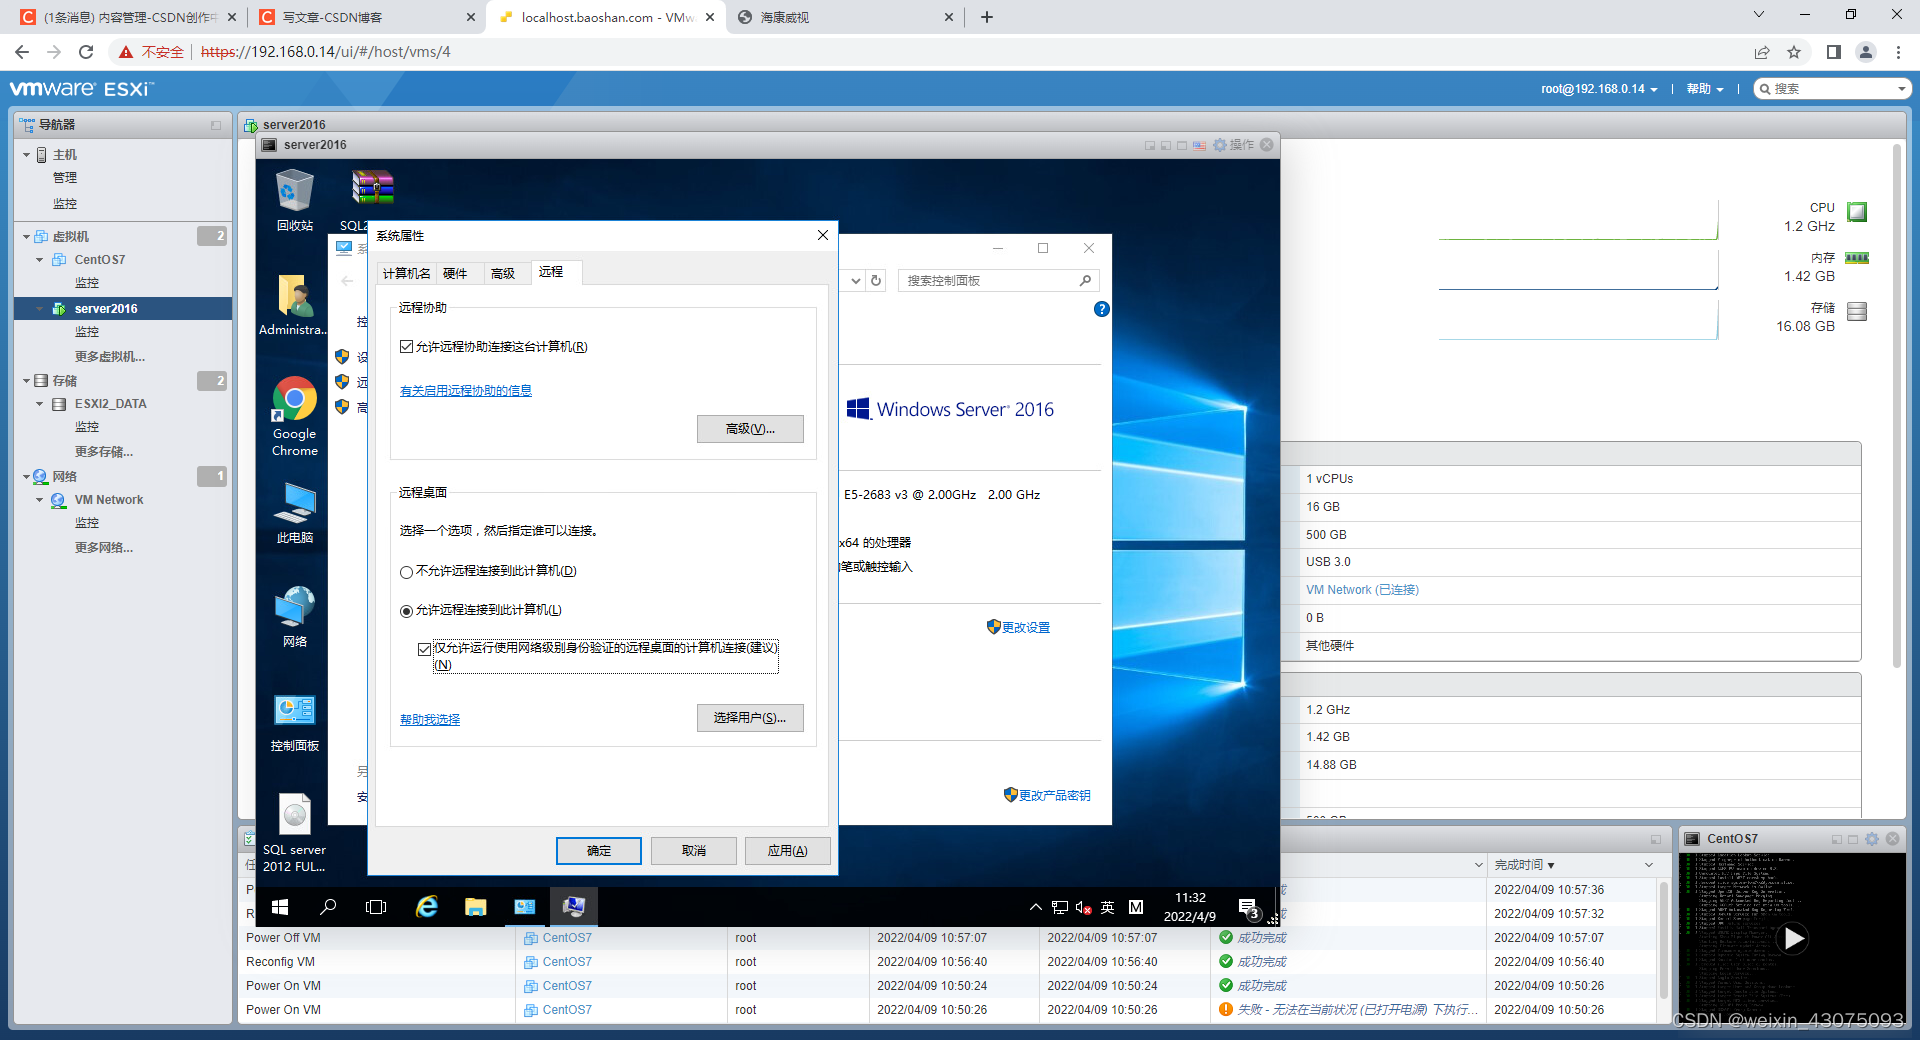
Task: Open taskbar search magnifier in guest
Action: (328, 907)
